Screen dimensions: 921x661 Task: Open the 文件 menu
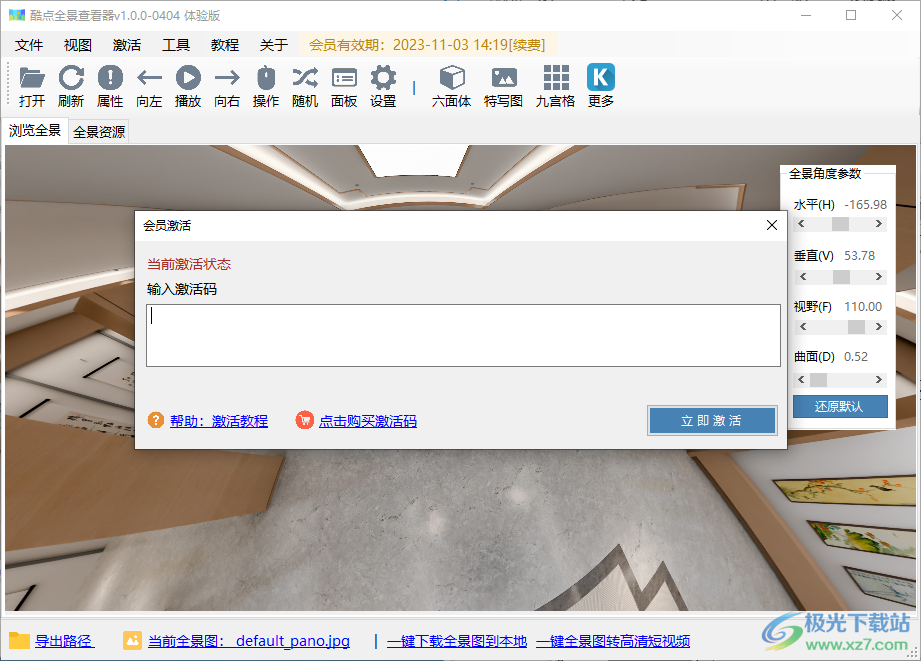coord(29,45)
